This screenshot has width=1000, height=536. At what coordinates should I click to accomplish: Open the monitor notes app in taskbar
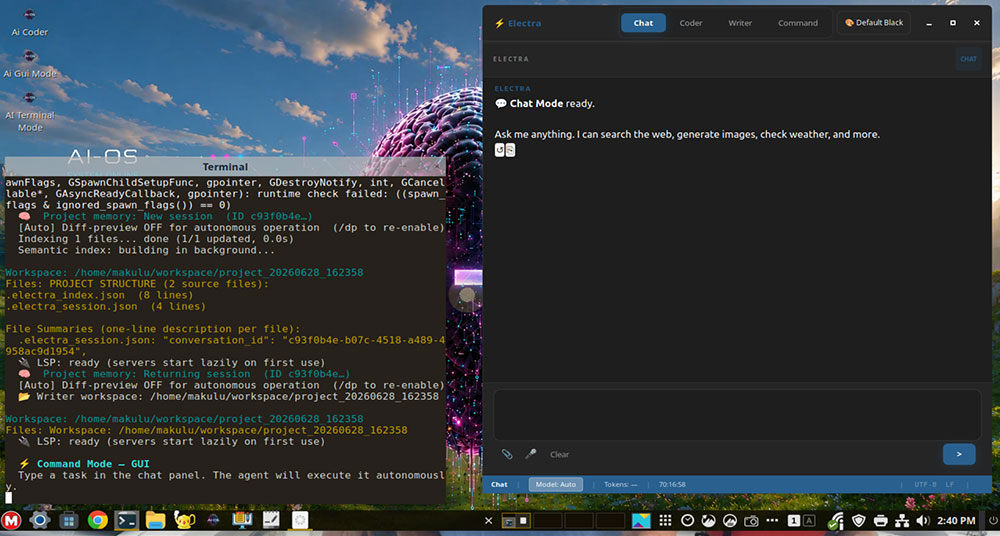242,521
